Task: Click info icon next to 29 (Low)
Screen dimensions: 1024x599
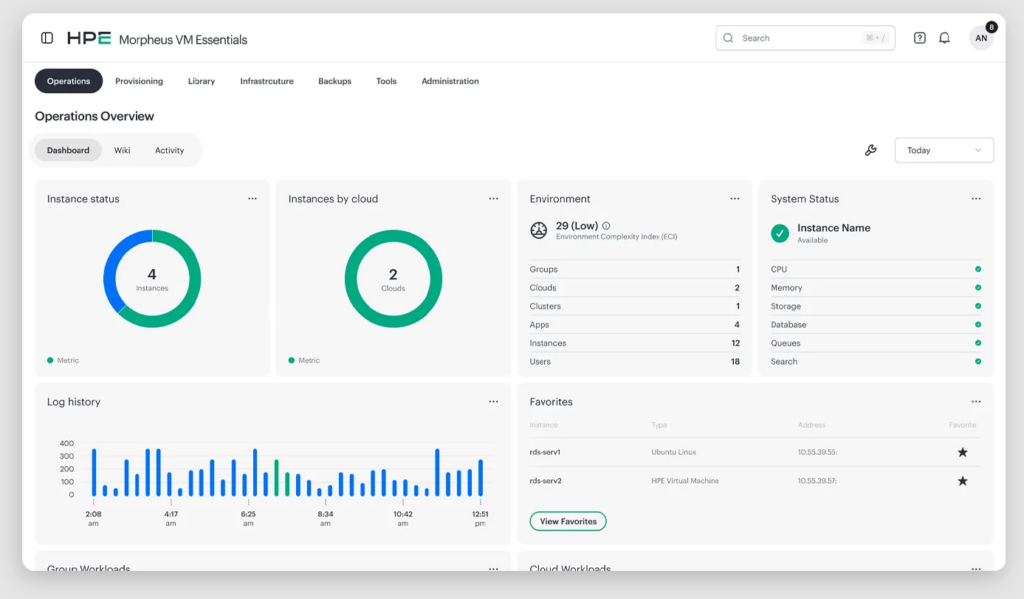Action: point(606,226)
